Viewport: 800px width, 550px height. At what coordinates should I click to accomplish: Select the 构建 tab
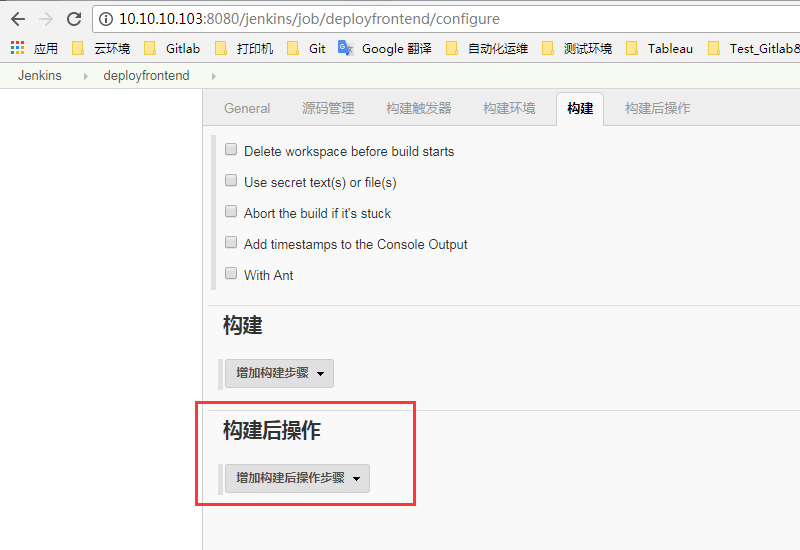coord(580,108)
